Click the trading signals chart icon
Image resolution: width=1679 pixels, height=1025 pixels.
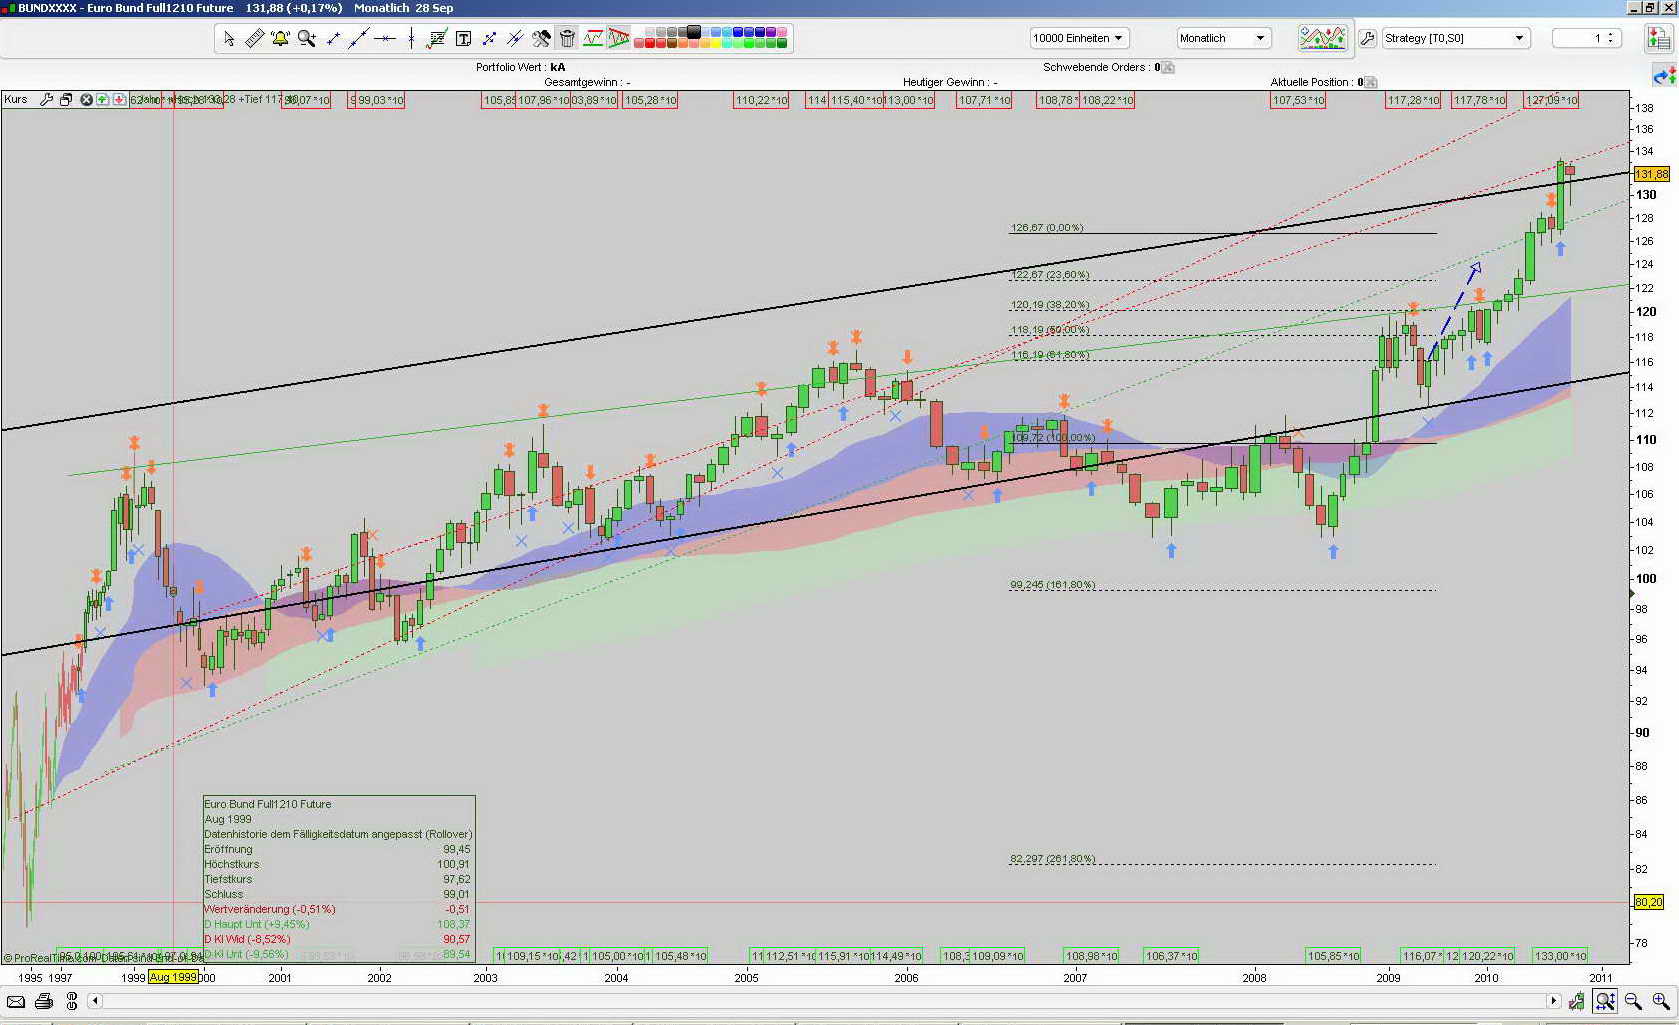coord(1322,38)
